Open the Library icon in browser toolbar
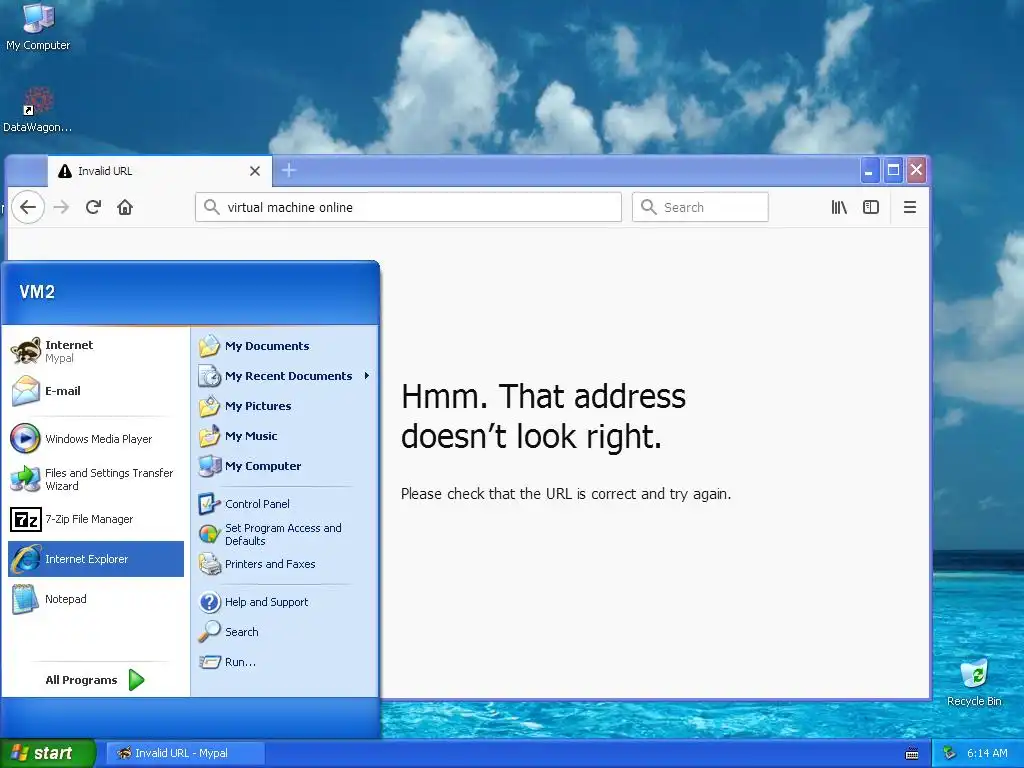Image resolution: width=1024 pixels, height=768 pixels. [x=839, y=208]
